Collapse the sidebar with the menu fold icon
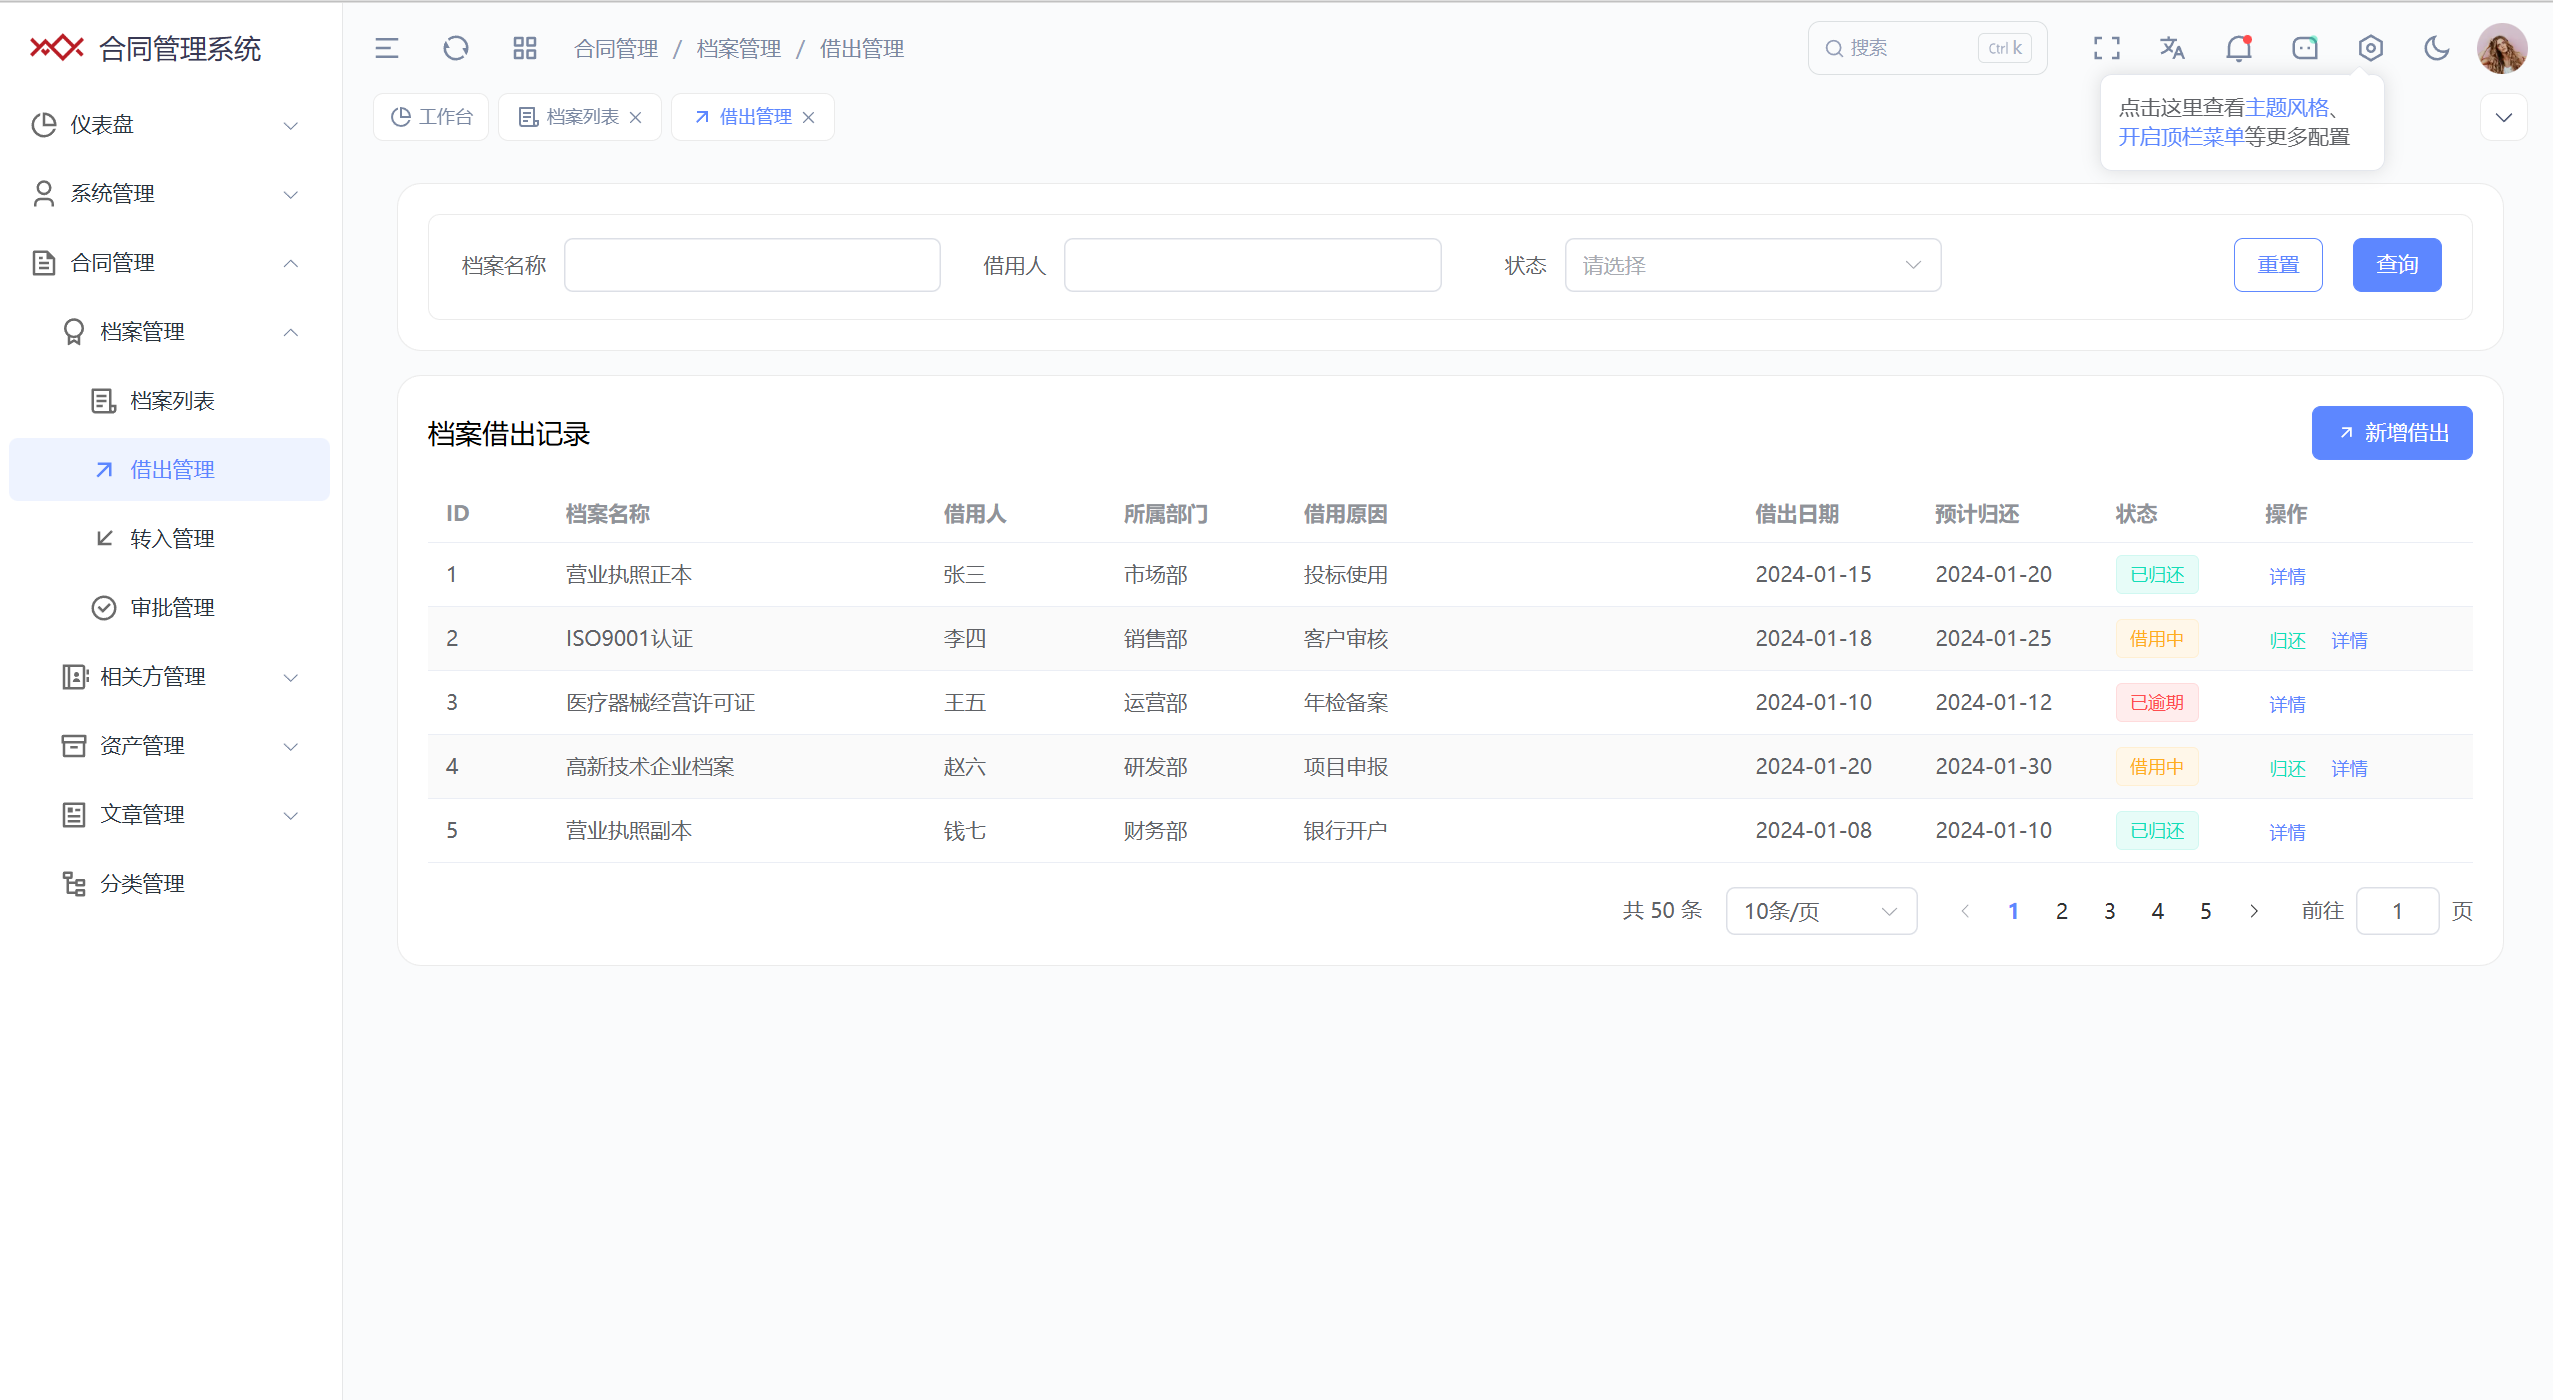The height and width of the screenshot is (1400, 2553). pos(387,48)
